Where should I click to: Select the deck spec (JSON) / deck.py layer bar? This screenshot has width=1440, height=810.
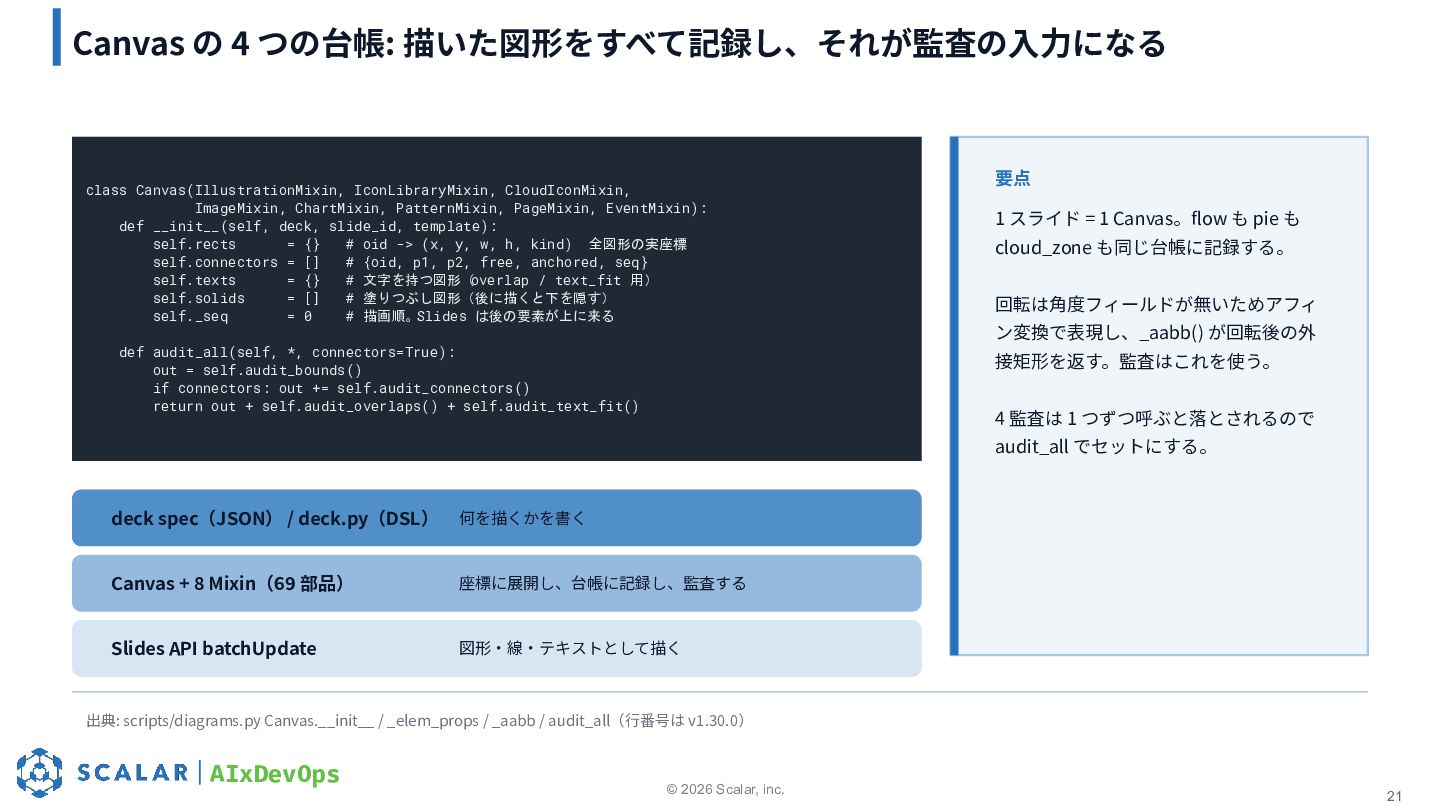point(496,518)
